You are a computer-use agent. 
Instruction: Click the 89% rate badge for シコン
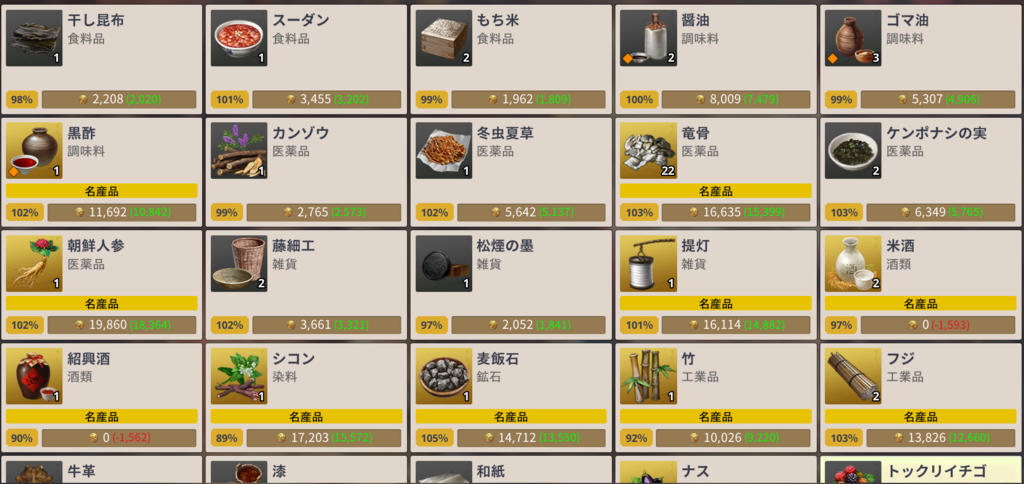pyautogui.click(x=226, y=438)
